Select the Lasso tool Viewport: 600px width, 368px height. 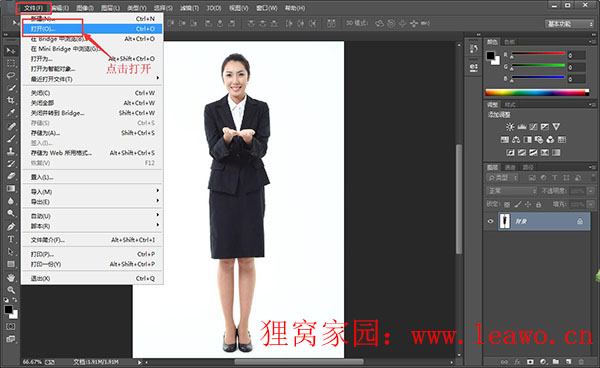[11, 75]
